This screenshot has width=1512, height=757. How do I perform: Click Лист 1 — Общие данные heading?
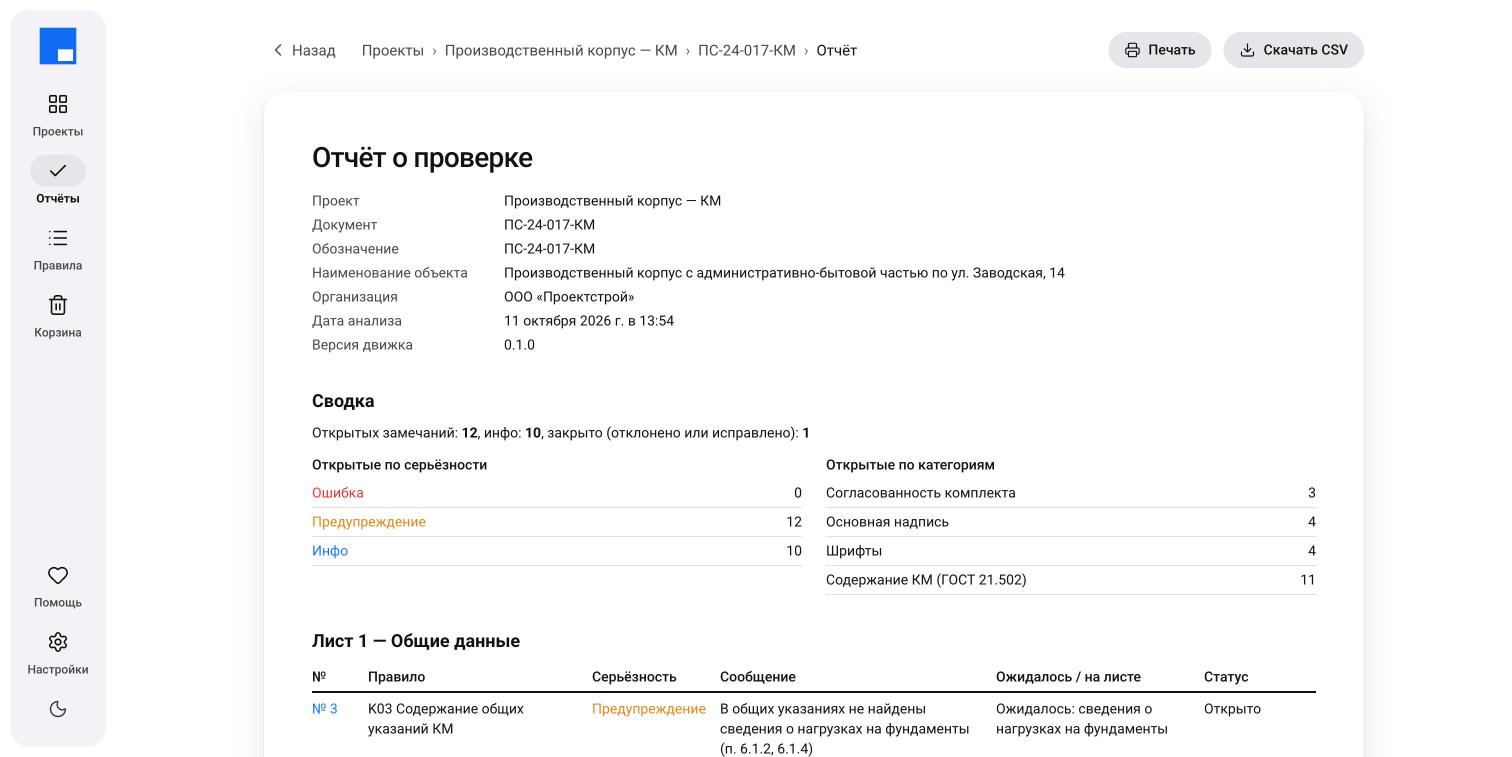pos(416,641)
